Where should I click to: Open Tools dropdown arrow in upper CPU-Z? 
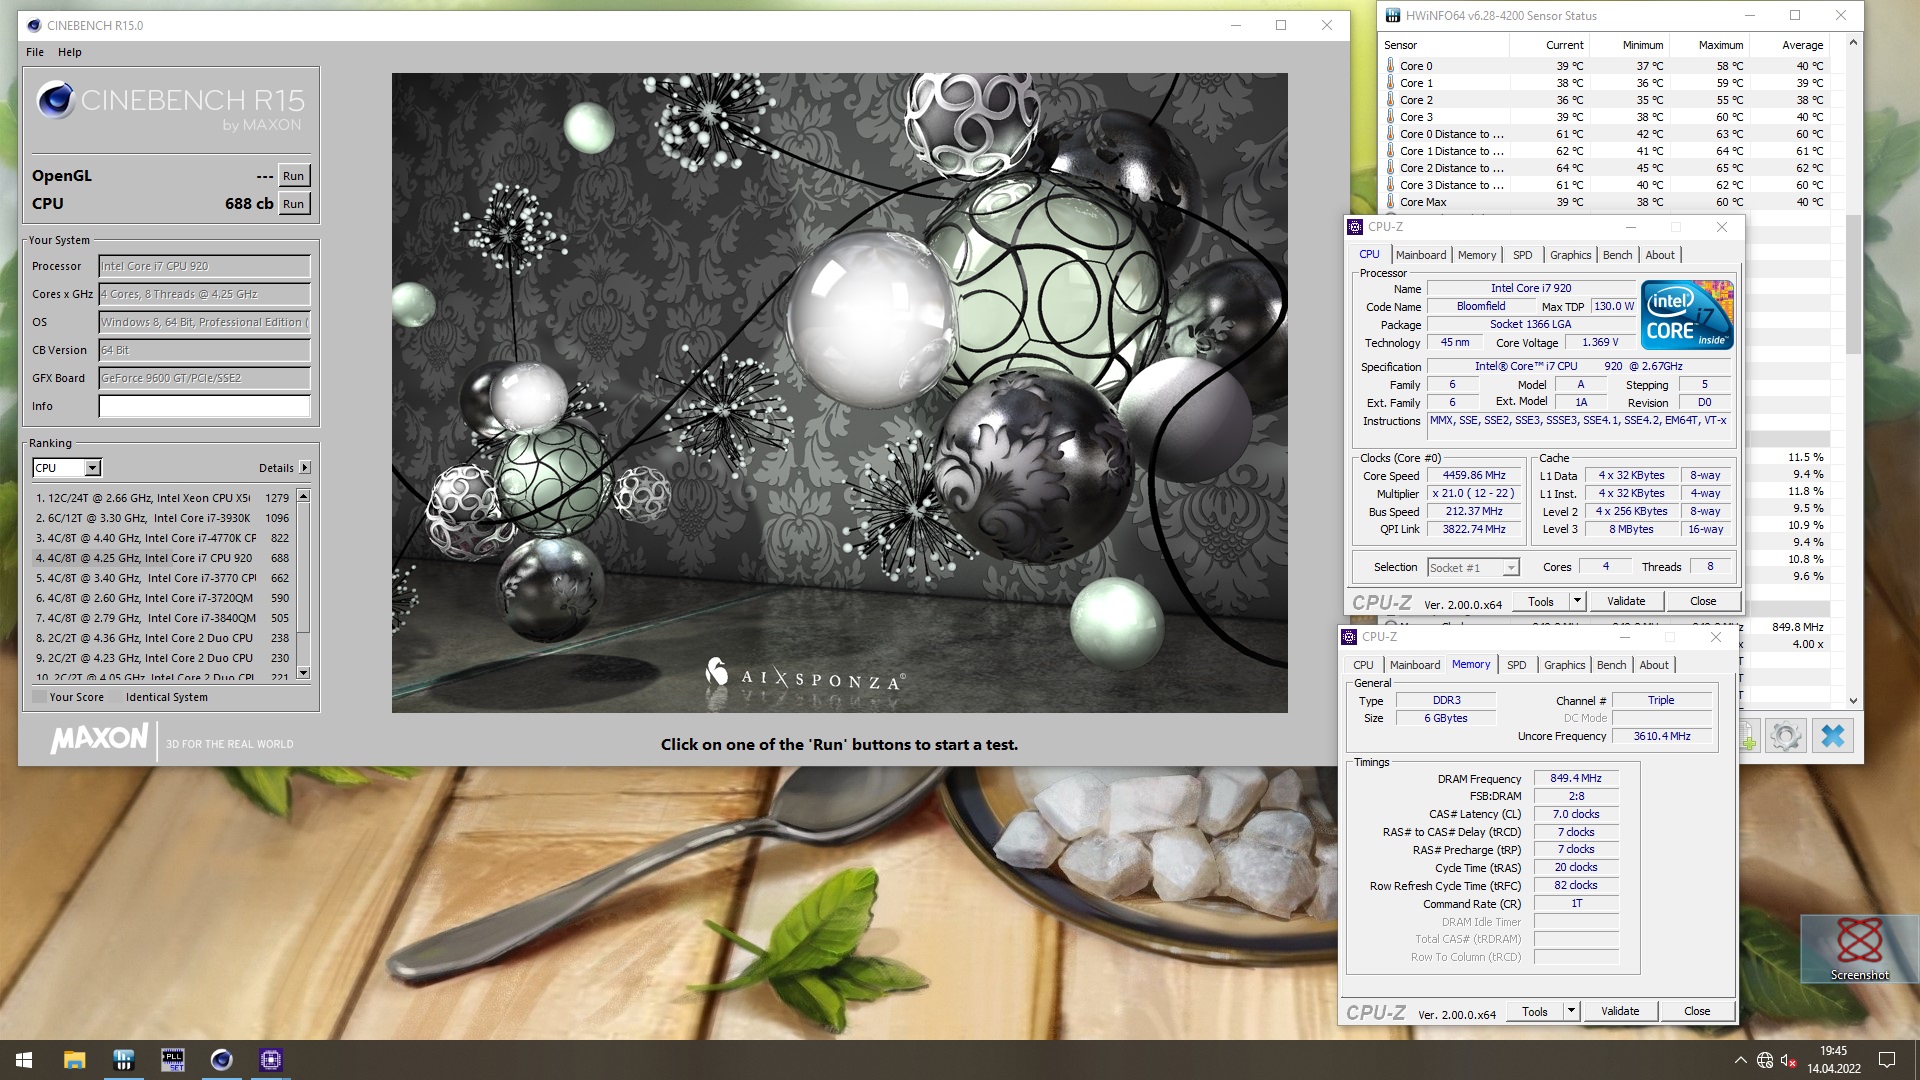[1577, 601]
